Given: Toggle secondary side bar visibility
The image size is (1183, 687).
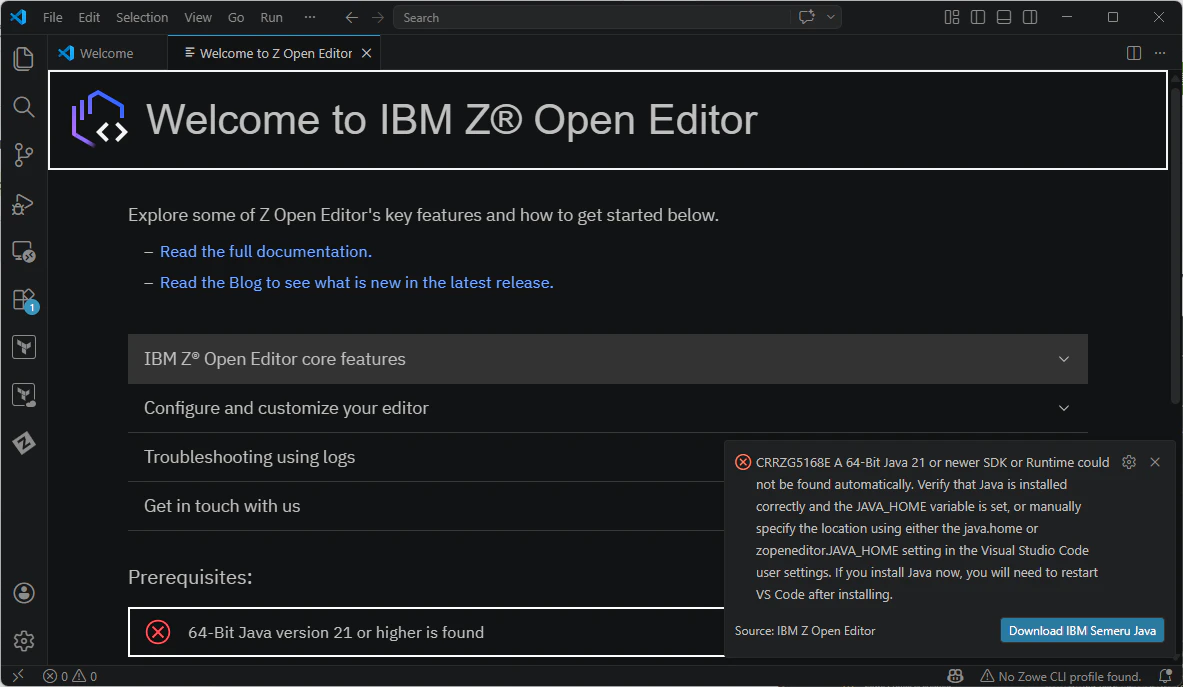Looking at the screenshot, I should 1030,17.
